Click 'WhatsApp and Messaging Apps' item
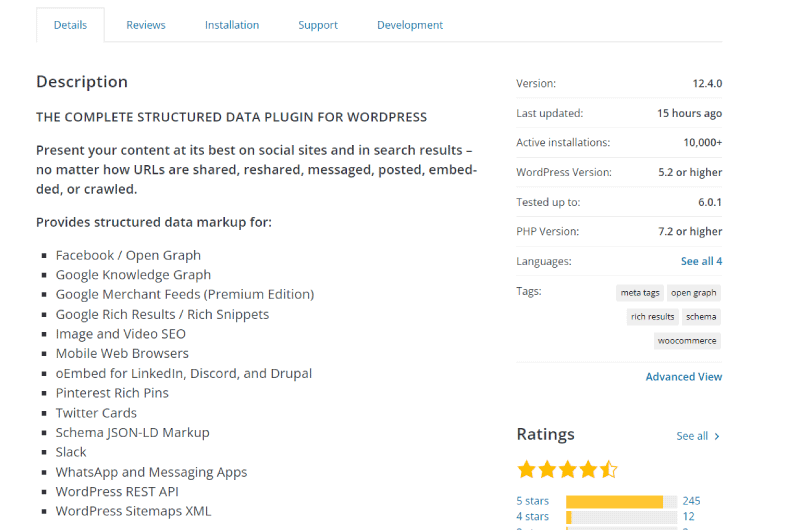This screenshot has width=800, height=530. pyautogui.click(x=151, y=472)
